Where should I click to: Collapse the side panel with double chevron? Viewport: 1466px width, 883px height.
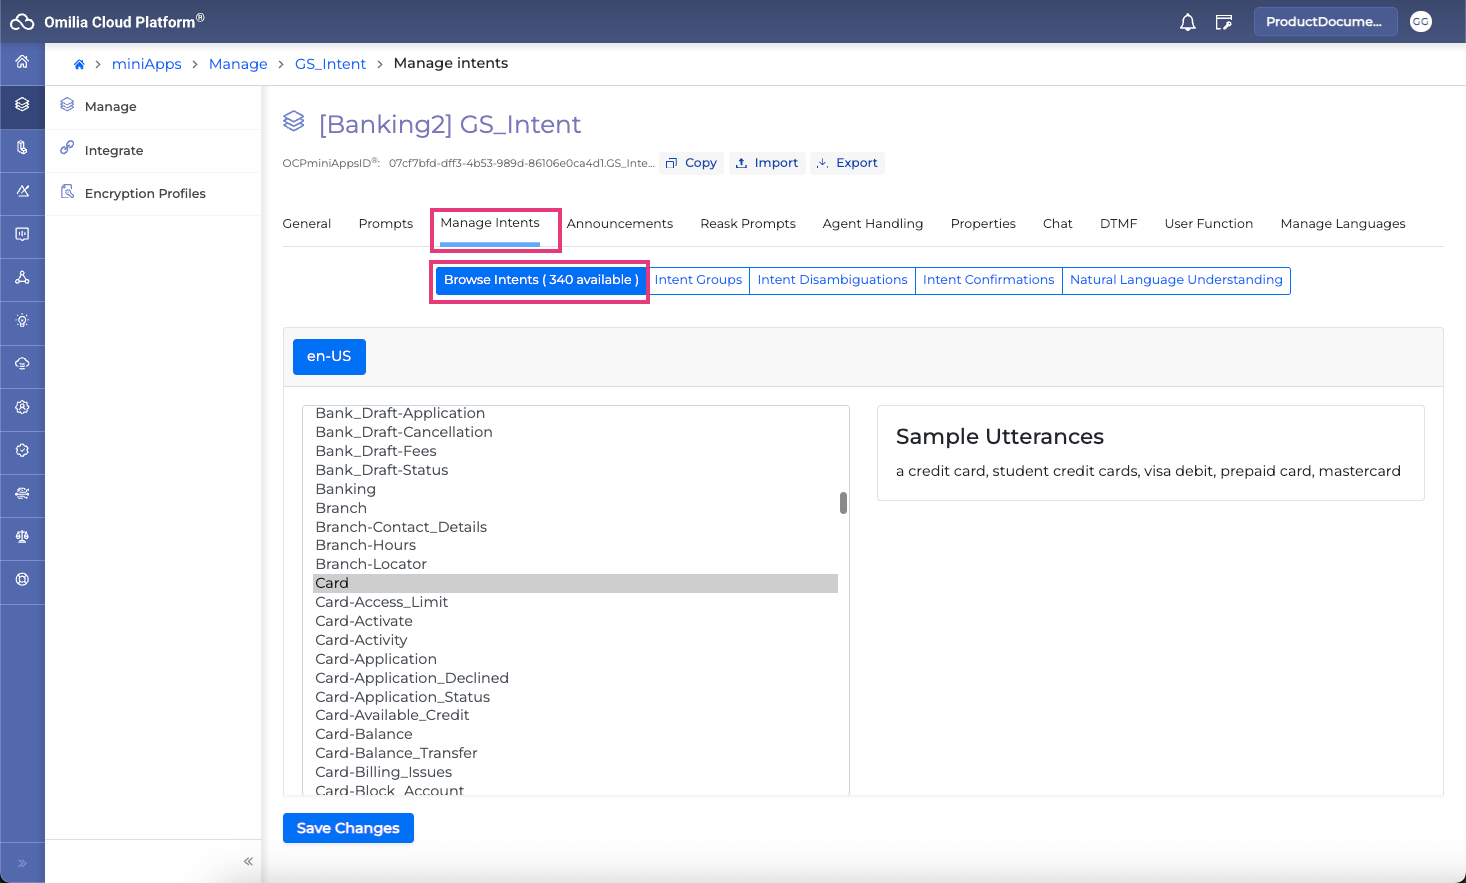[x=248, y=861]
